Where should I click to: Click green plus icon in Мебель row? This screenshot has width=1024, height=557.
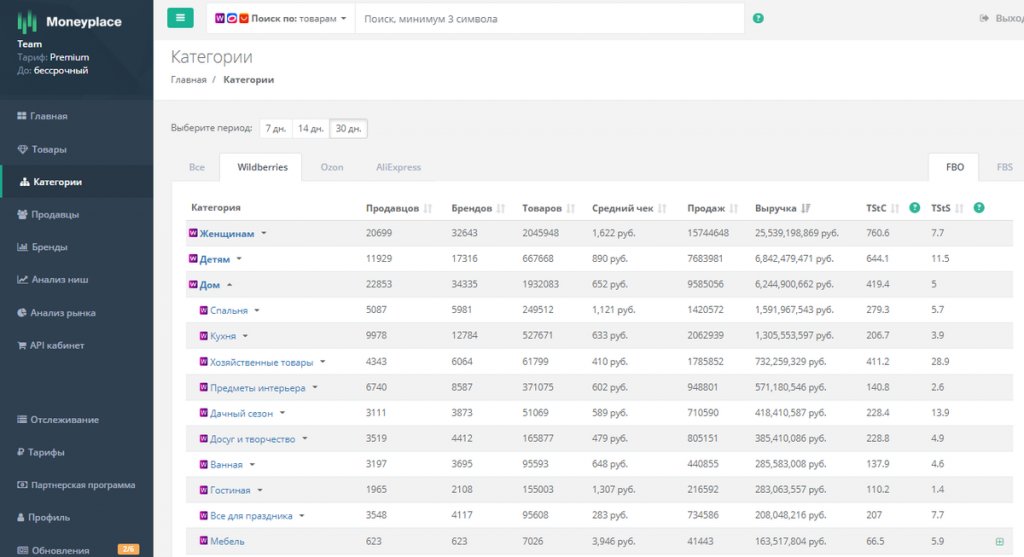point(1000,541)
